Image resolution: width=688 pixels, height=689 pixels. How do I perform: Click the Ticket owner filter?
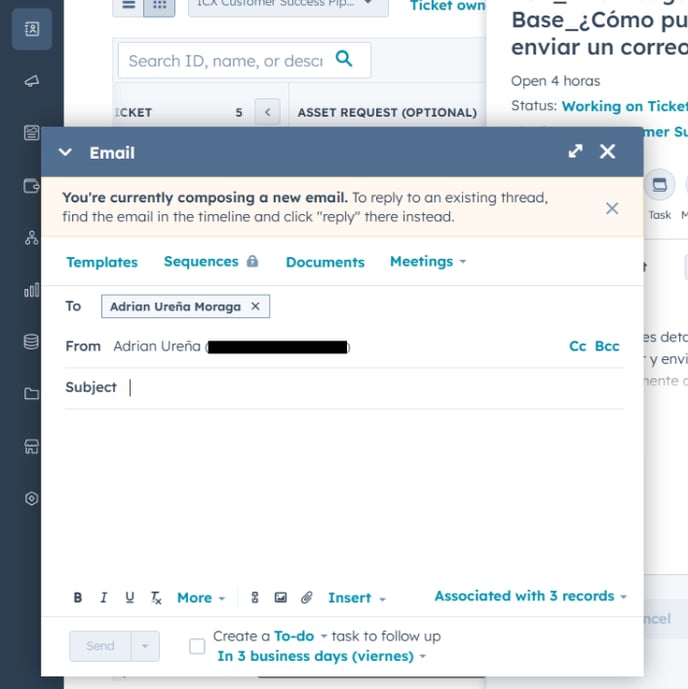(x=447, y=6)
